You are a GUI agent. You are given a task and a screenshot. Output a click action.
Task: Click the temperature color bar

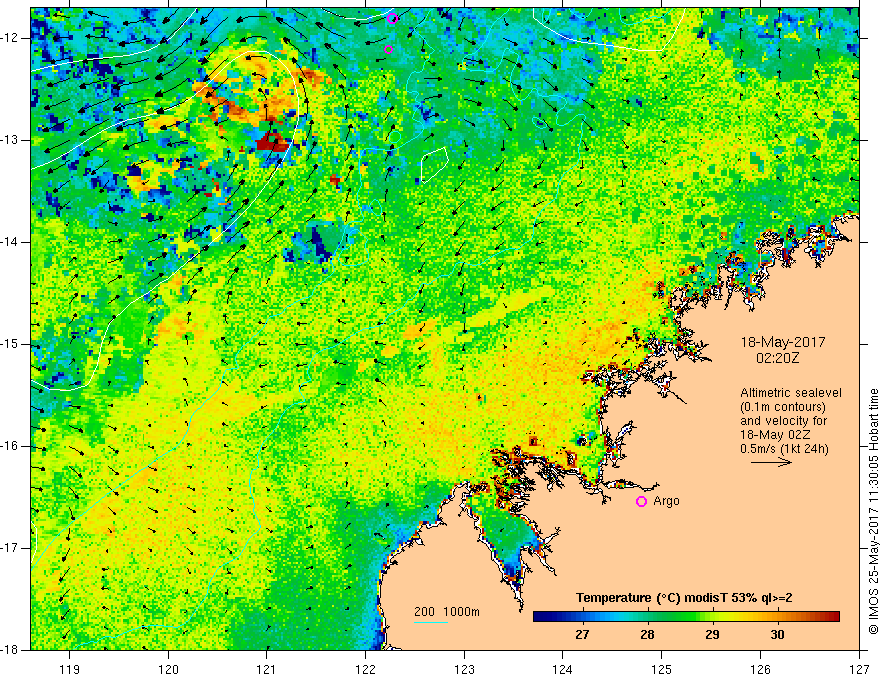point(686,616)
